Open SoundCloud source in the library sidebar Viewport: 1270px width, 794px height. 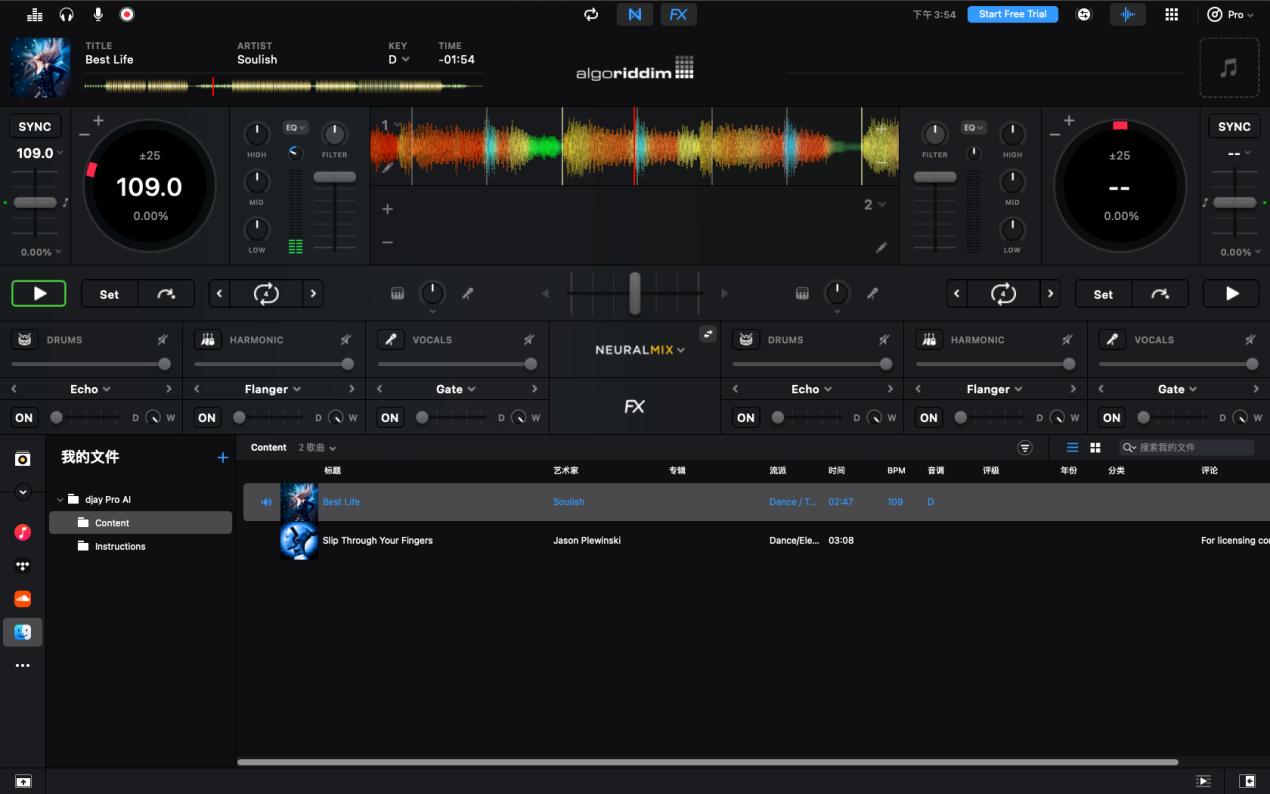[22, 599]
